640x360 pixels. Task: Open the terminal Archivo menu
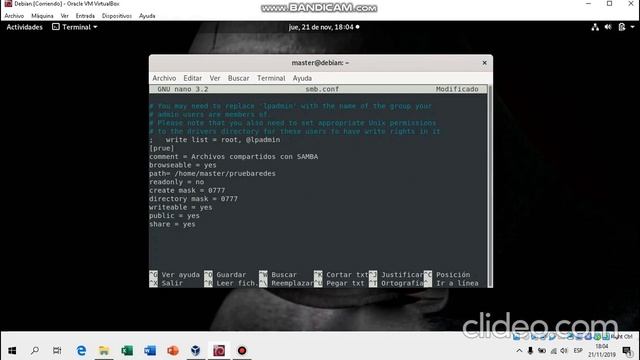164,78
